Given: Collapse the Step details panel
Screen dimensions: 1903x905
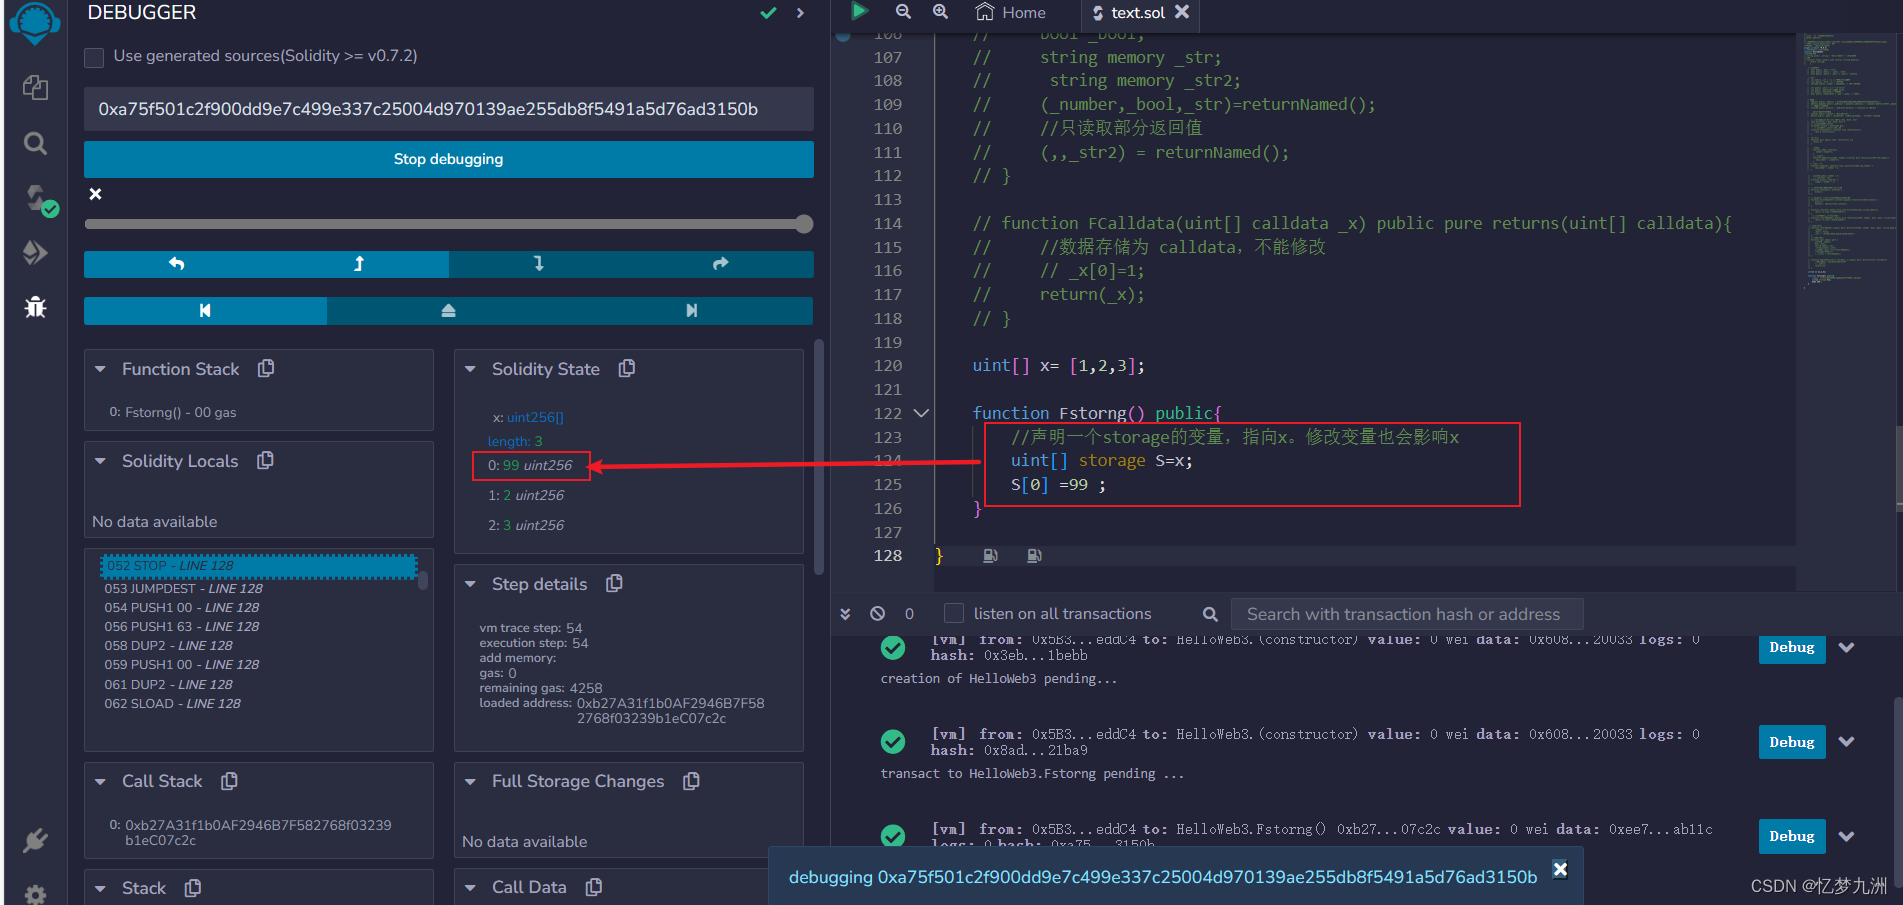Looking at the screenshot, I should [x=470, y=584].
